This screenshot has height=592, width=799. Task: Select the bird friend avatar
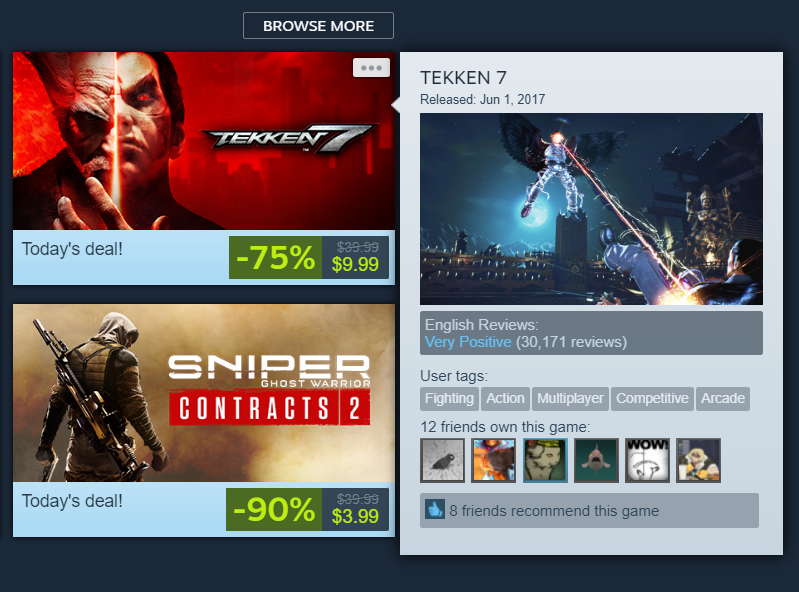point(442,460)
